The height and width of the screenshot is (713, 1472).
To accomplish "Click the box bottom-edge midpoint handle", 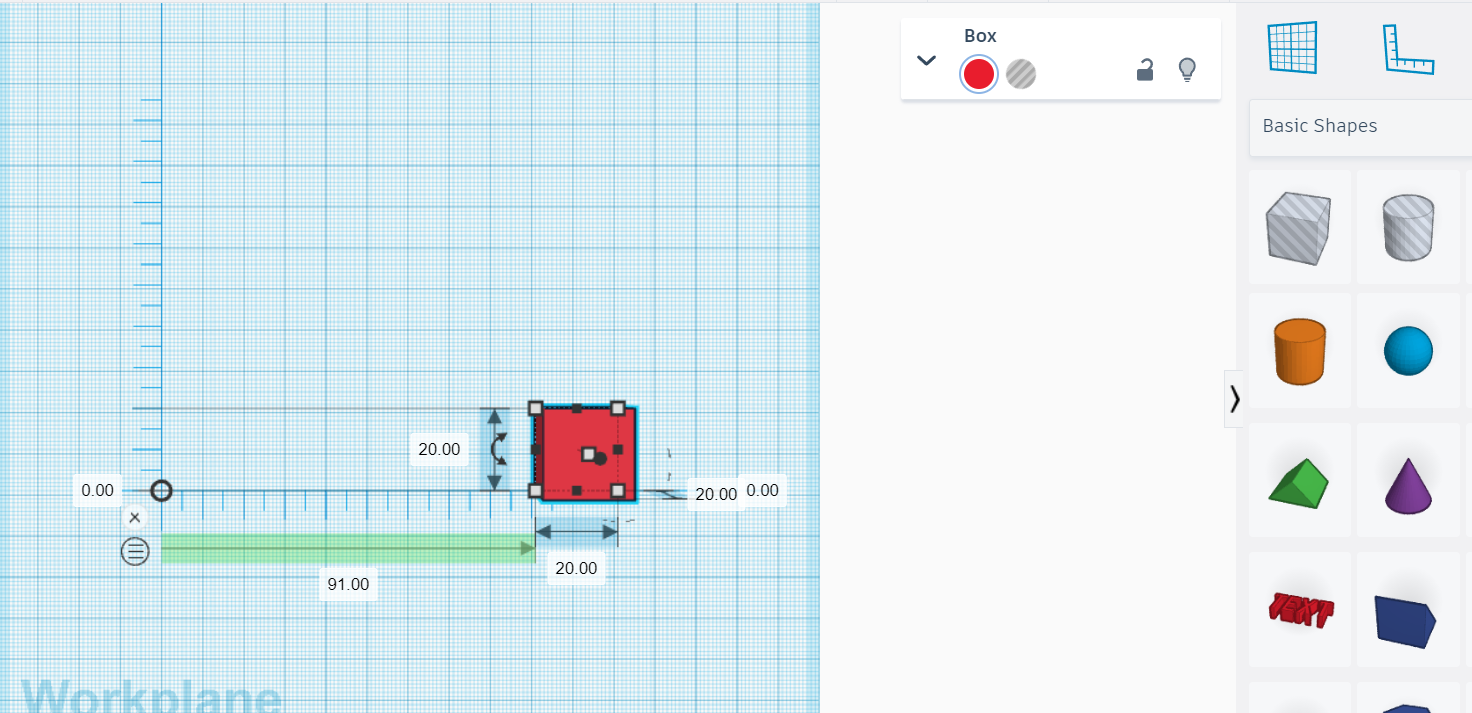I will click(577, 491).
